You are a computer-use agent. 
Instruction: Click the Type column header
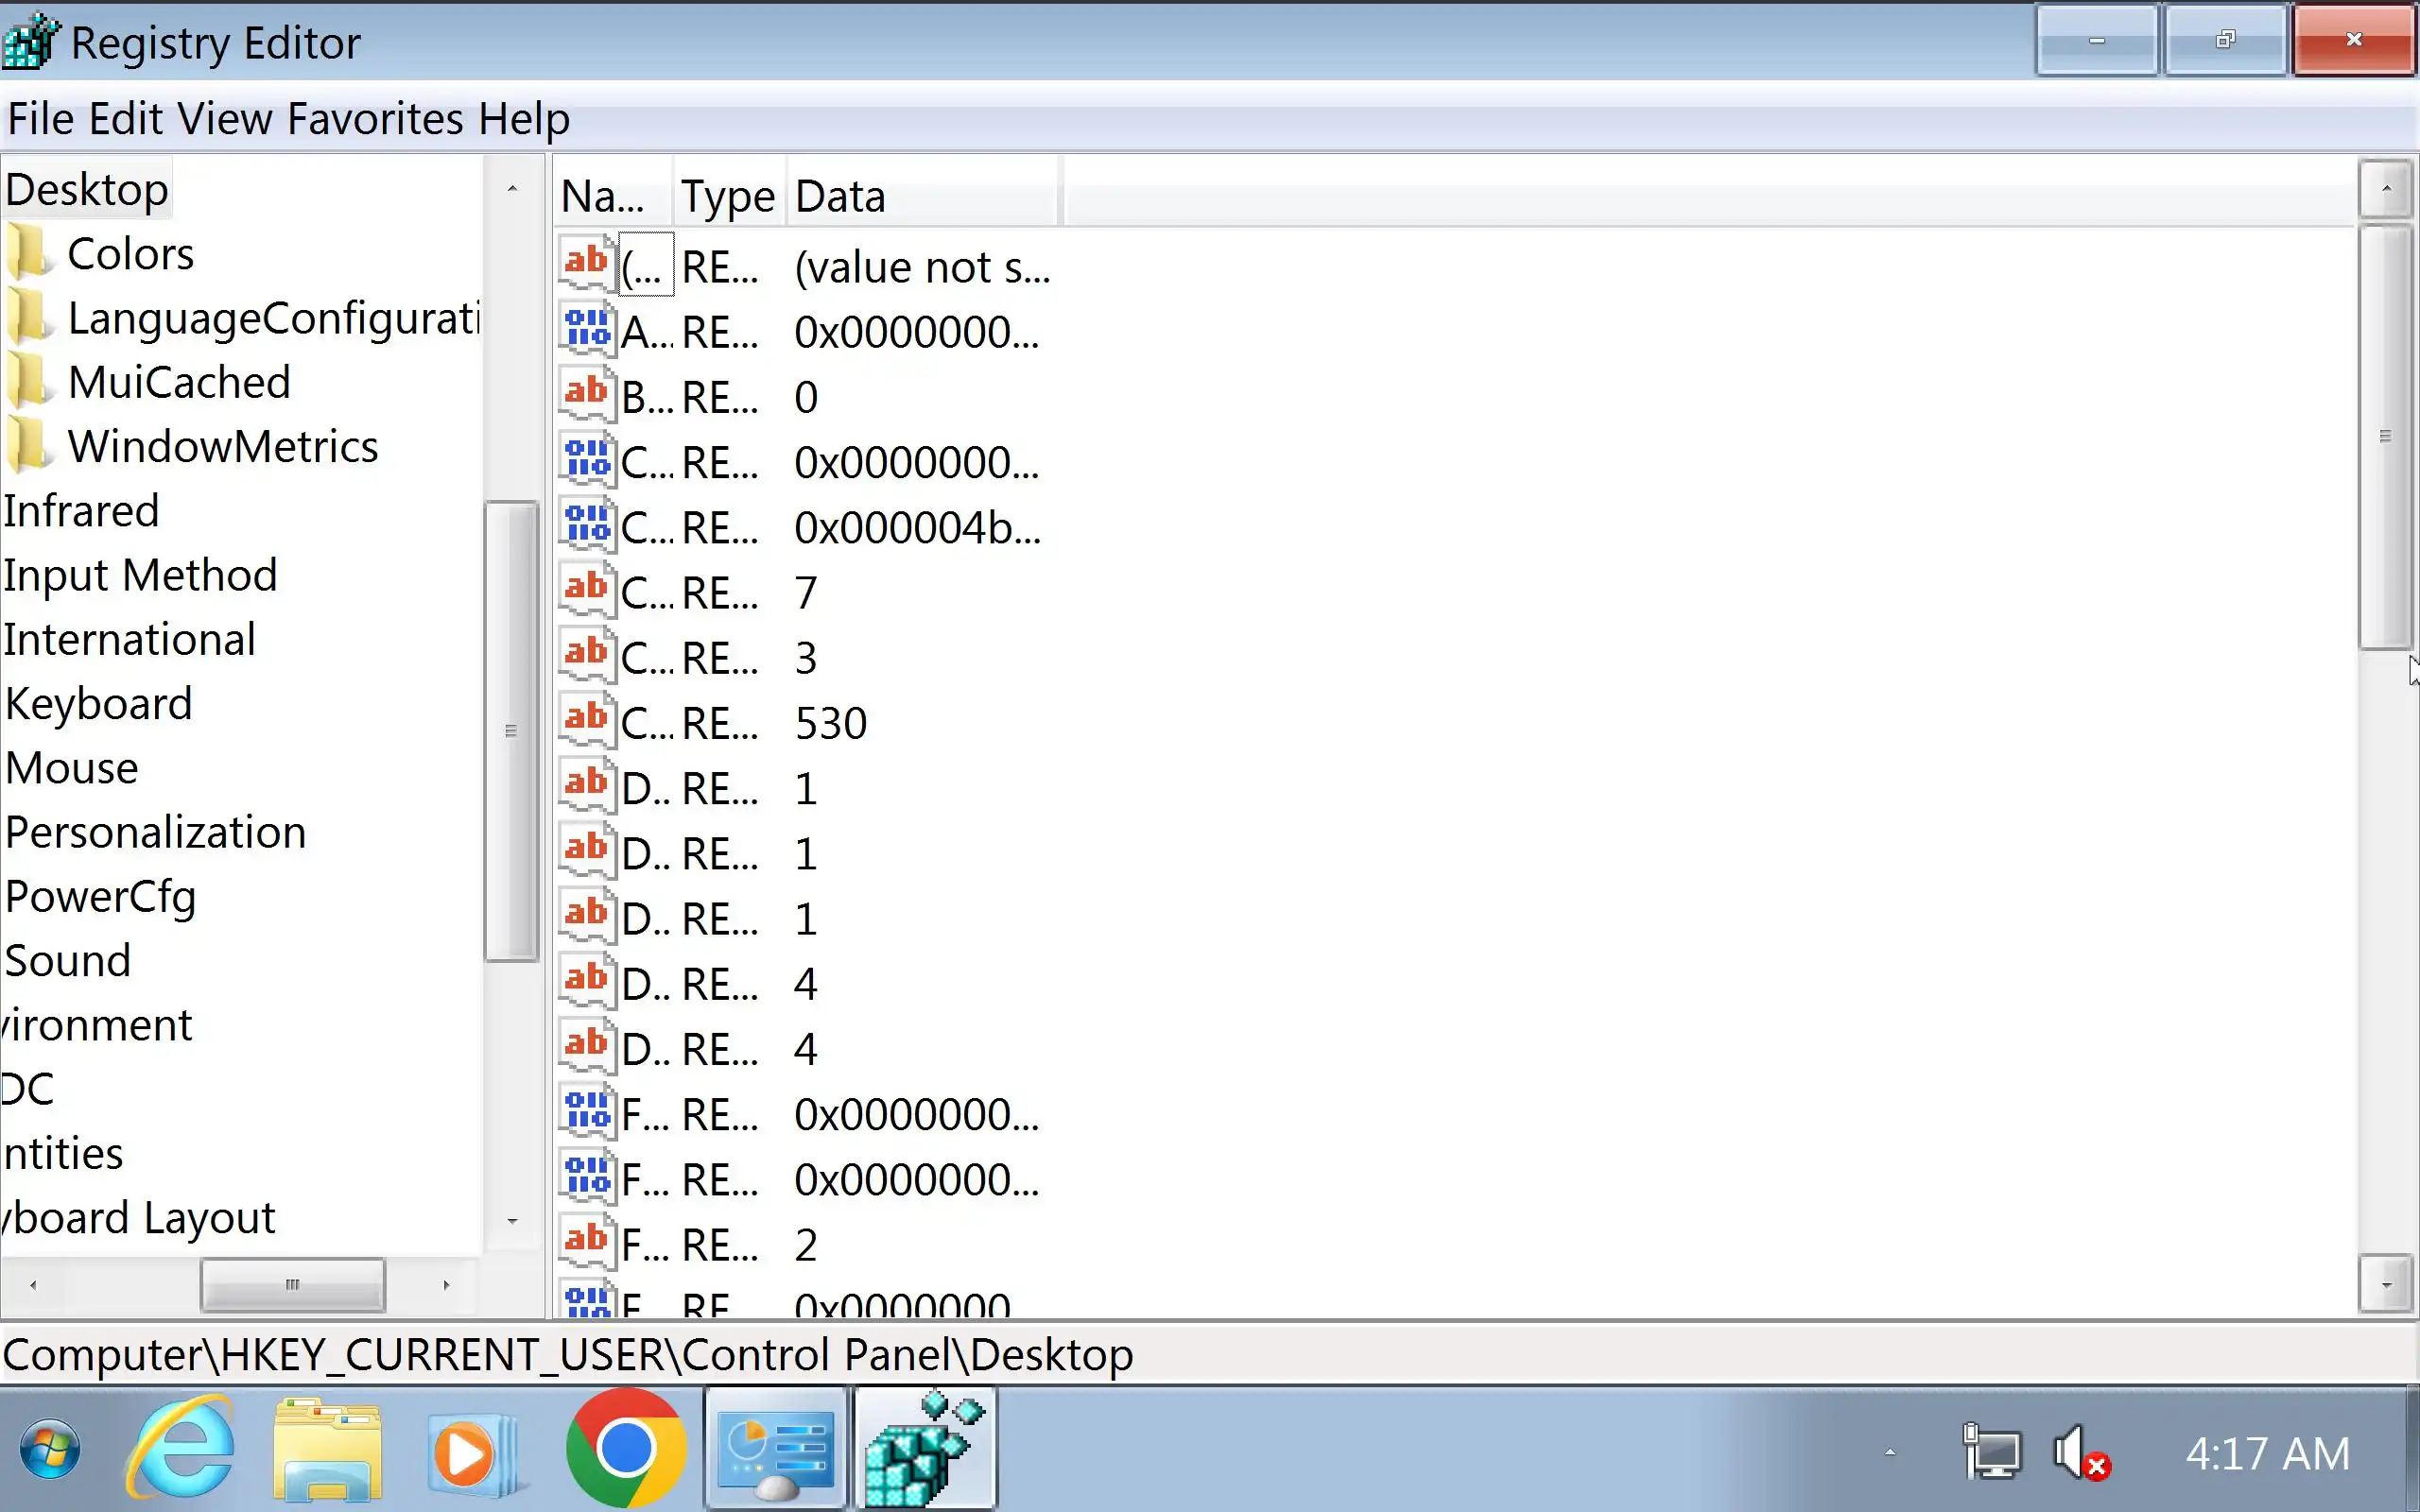pyautogui.click(x=727, y=196)
